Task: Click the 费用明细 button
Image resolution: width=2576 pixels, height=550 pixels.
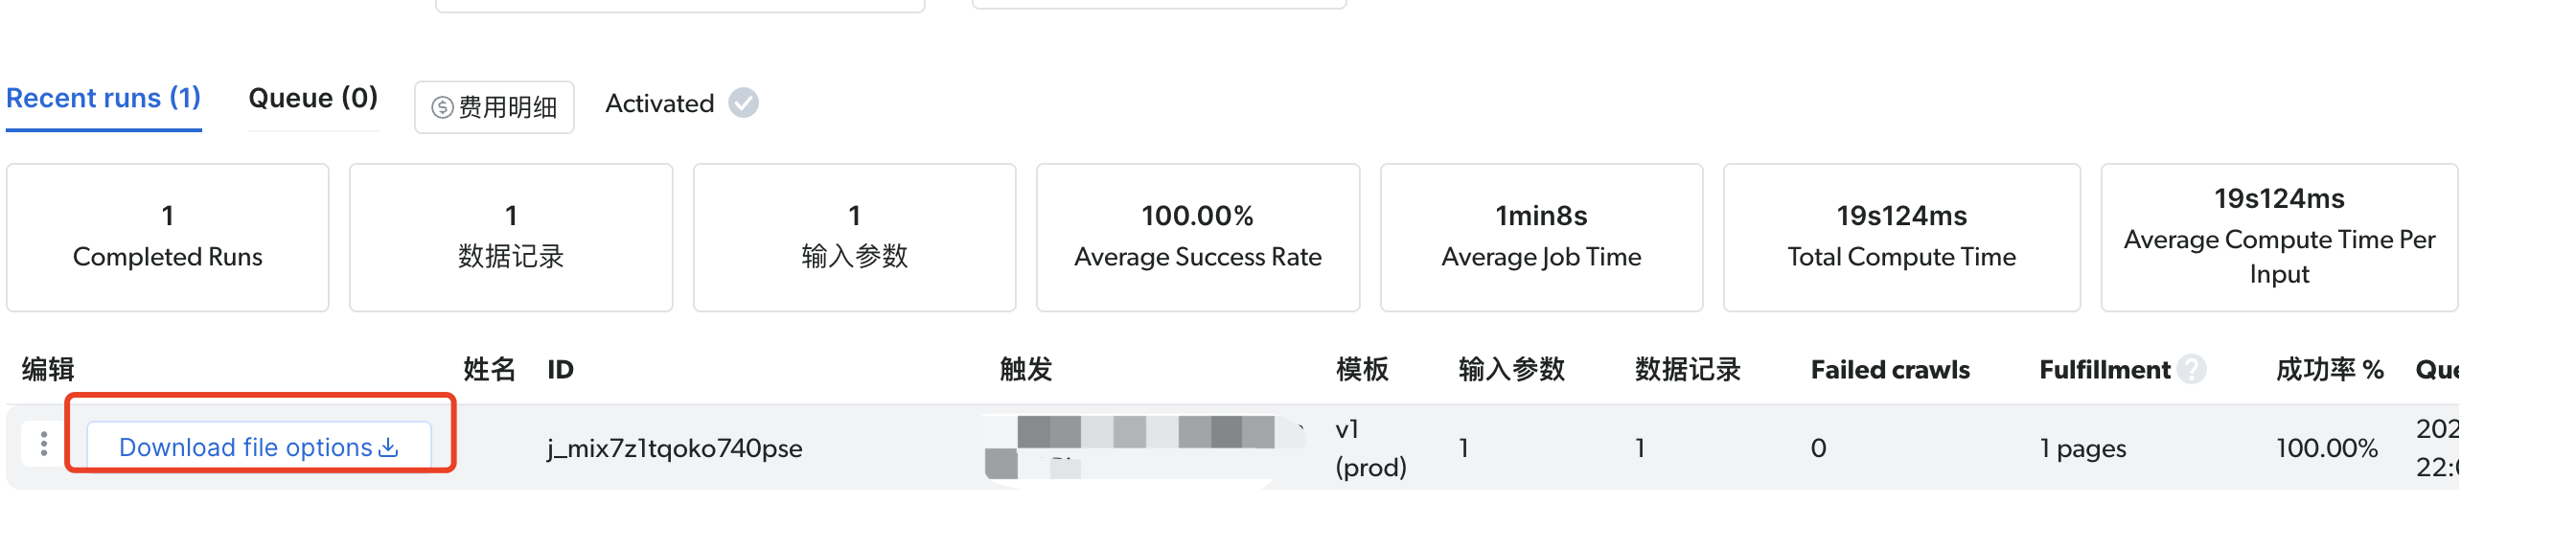Action: click(494, 107)
